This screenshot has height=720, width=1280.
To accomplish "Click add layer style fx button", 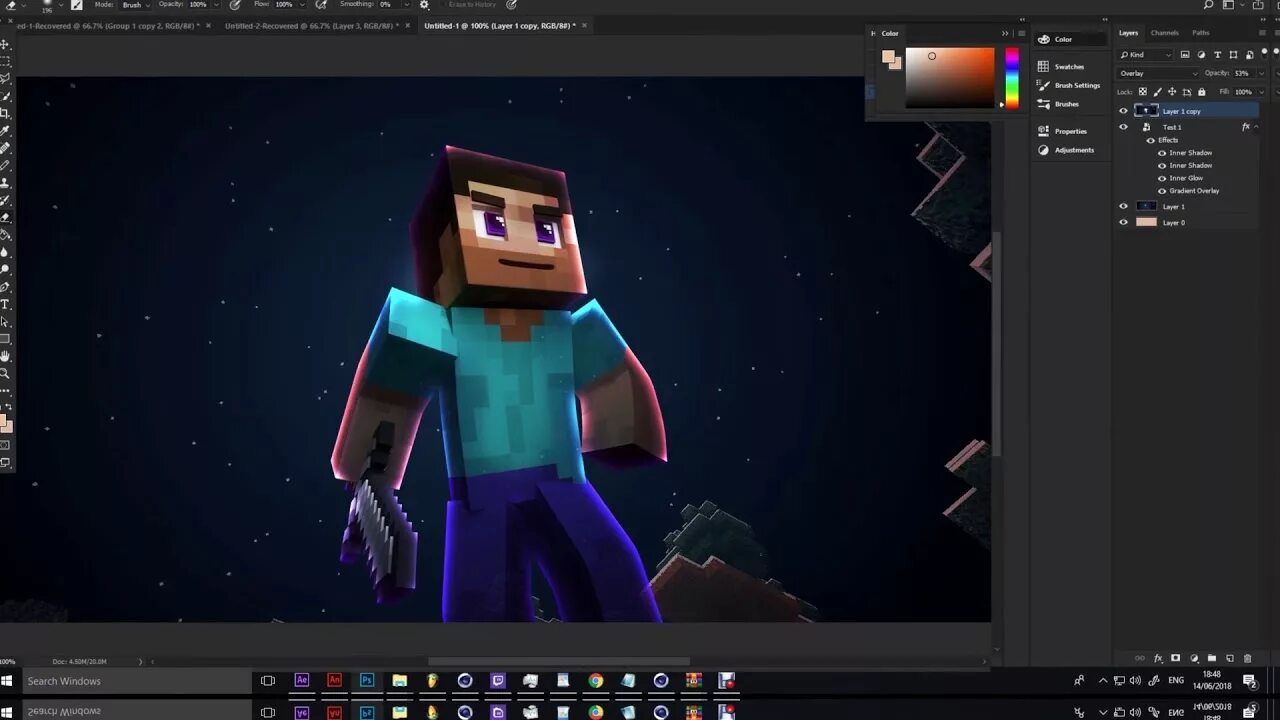I will (x=1158, y=658).
